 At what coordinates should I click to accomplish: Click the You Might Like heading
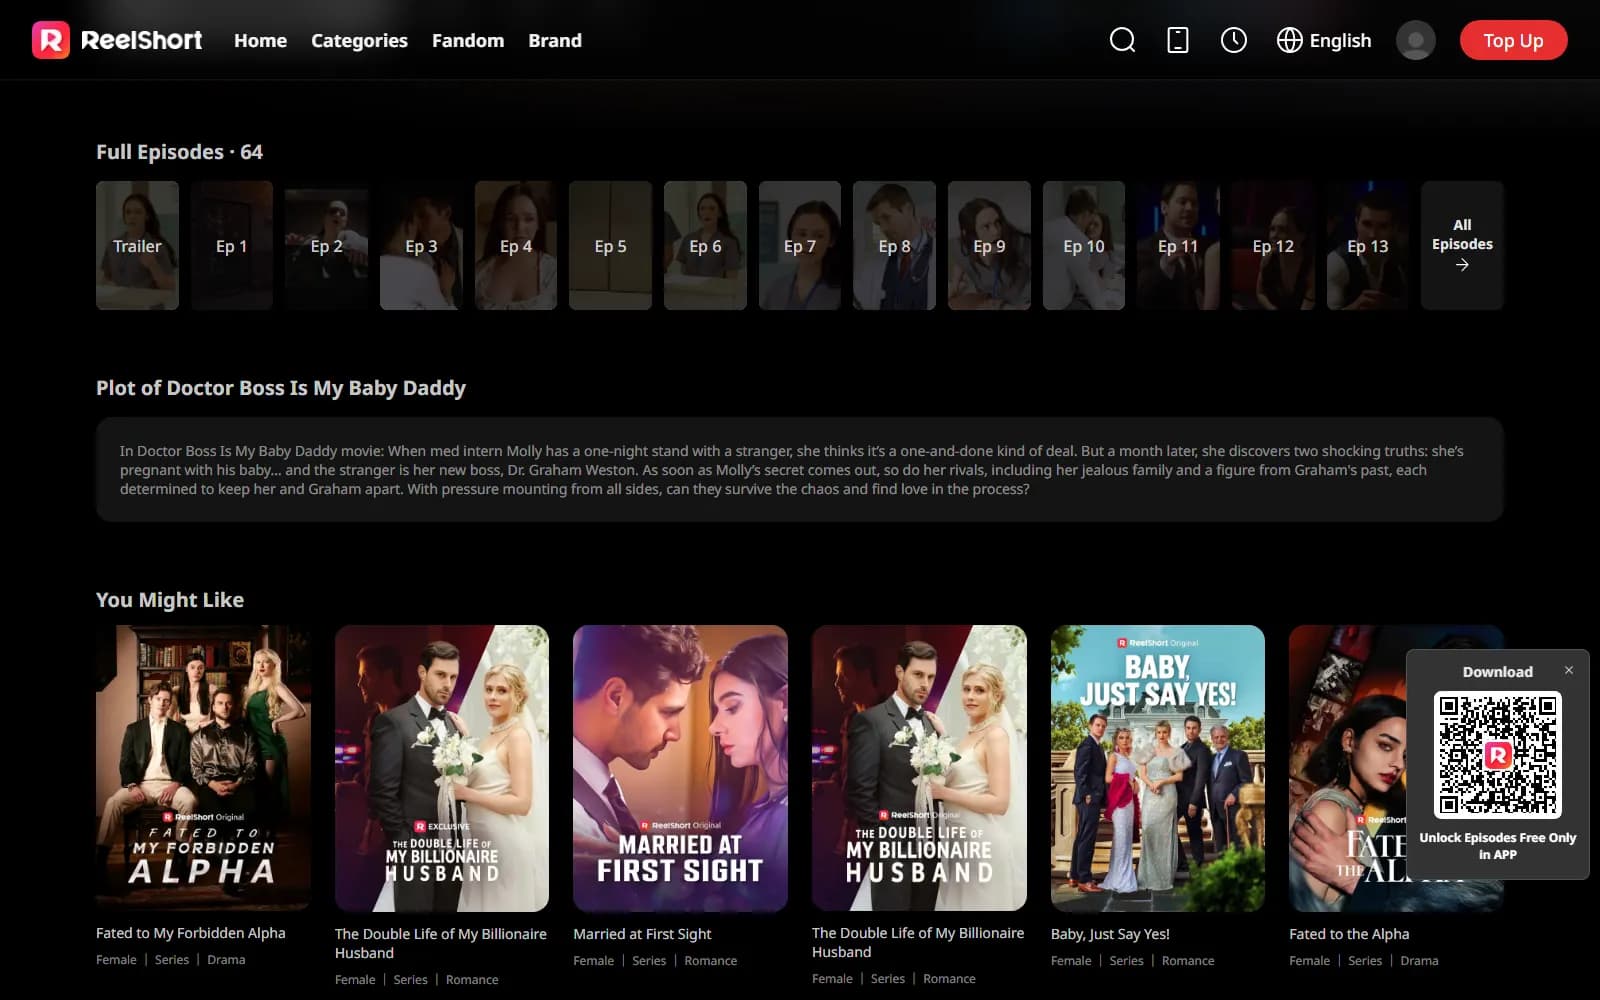170,600
